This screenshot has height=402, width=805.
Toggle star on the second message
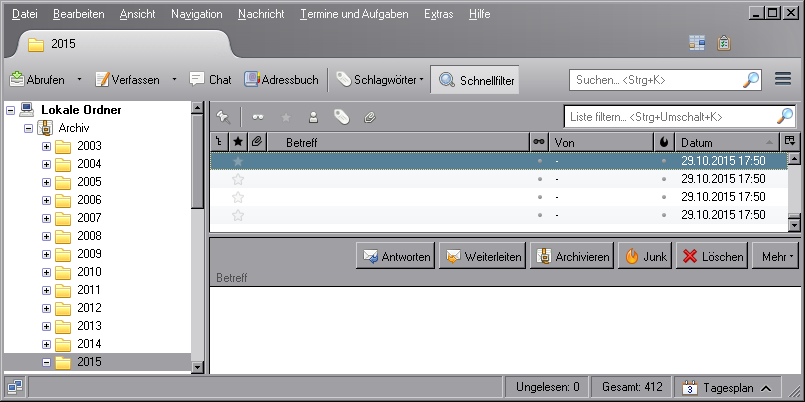click(238, 179)
